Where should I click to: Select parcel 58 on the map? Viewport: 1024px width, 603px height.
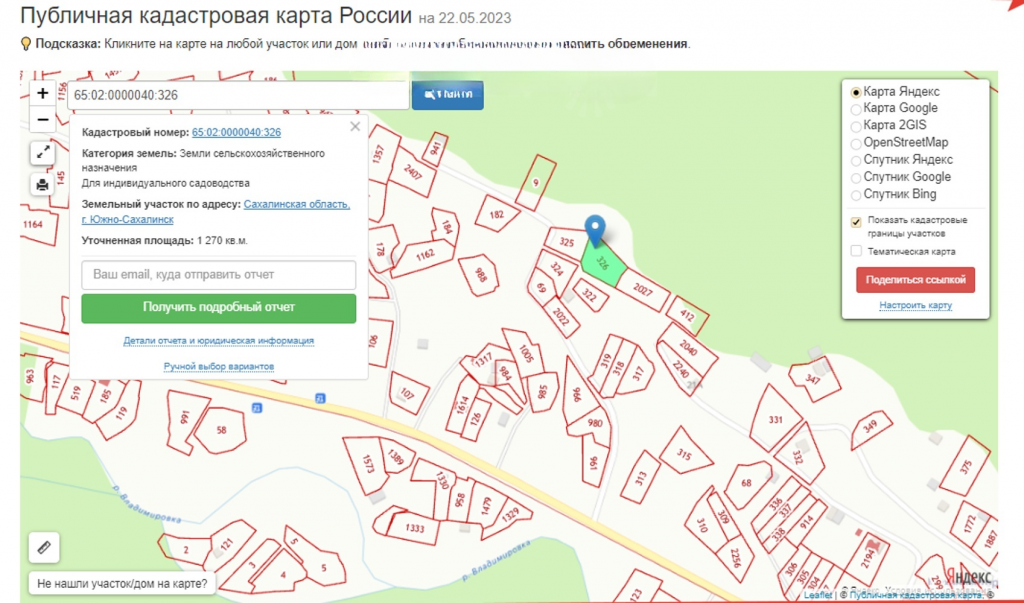pyautogui.click(x=221, y=430)
